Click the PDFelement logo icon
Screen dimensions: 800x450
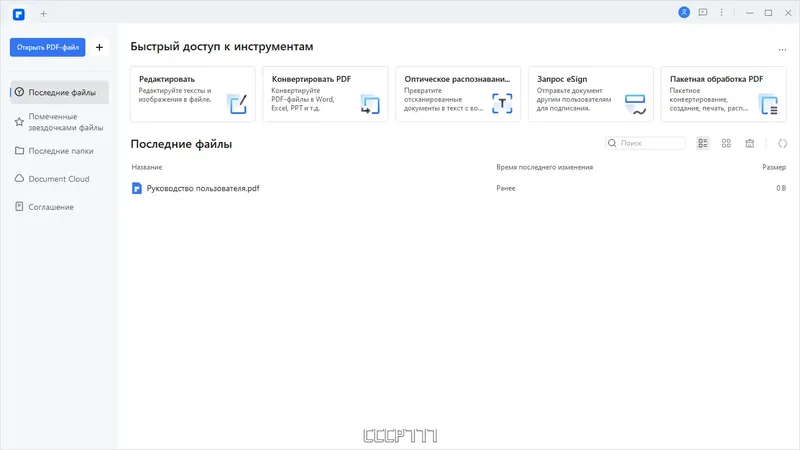19,14
